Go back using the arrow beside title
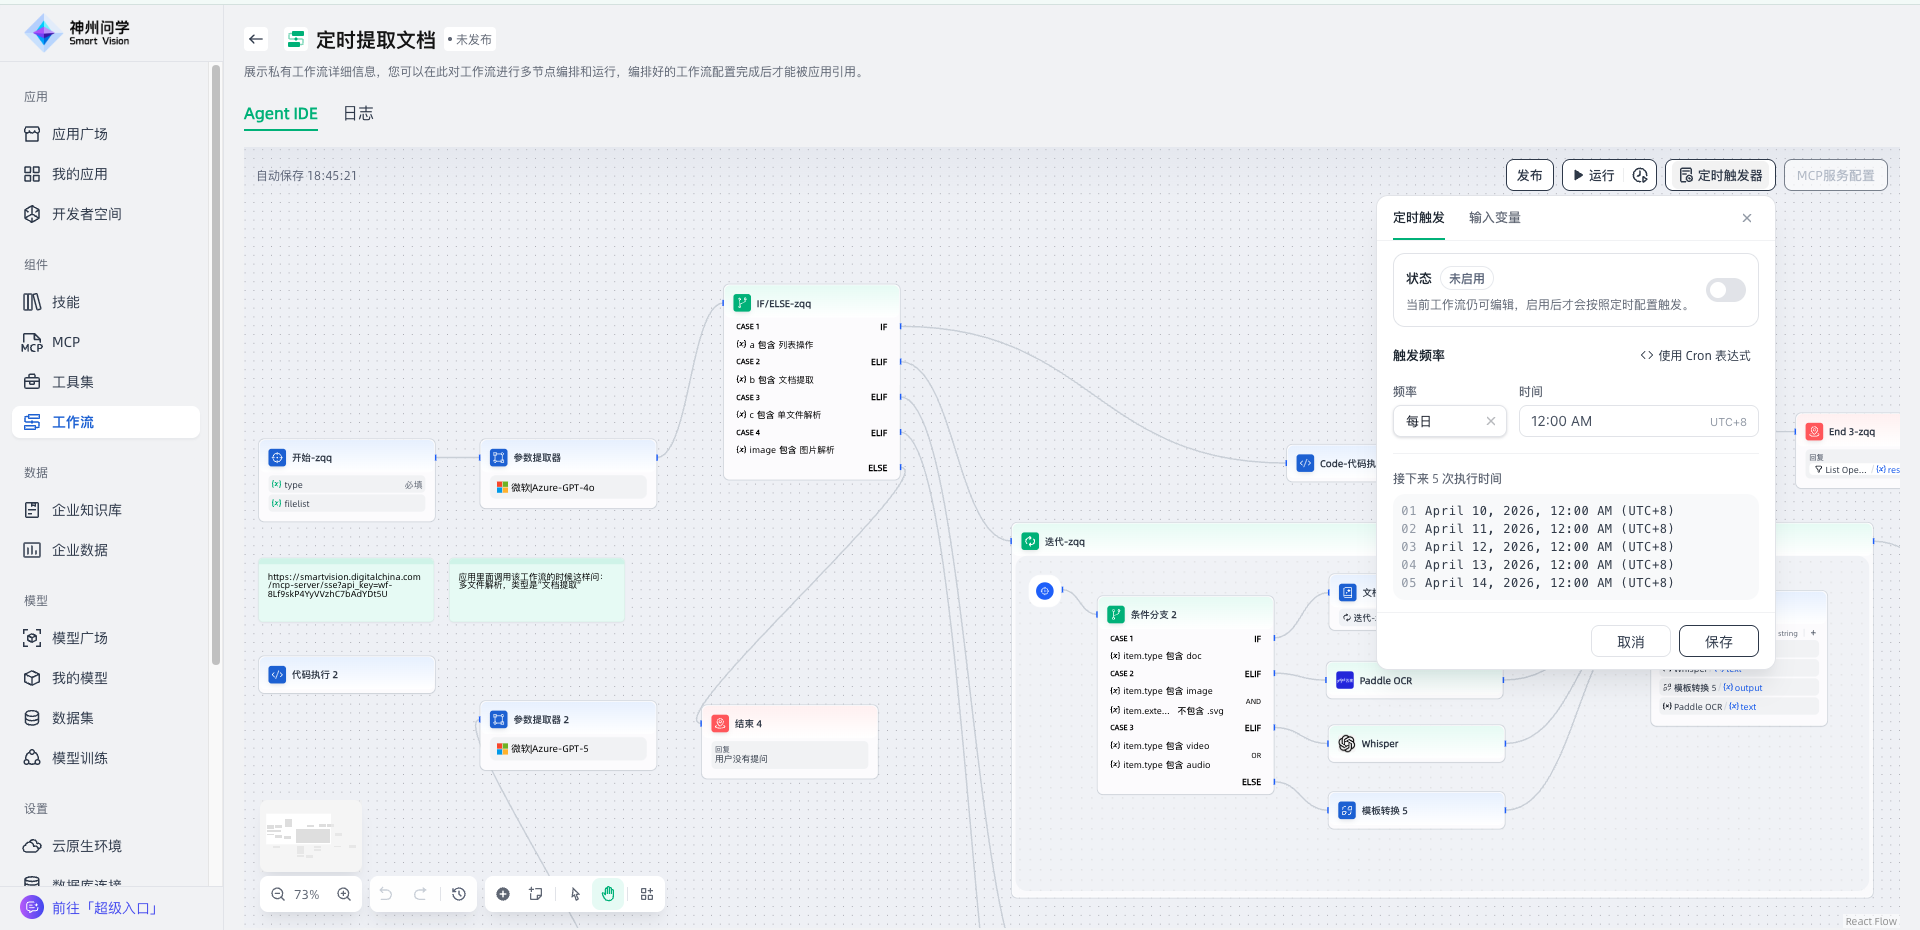This screenshot has height=930, width=1920. pyautogui.click(x=256, y=39)
